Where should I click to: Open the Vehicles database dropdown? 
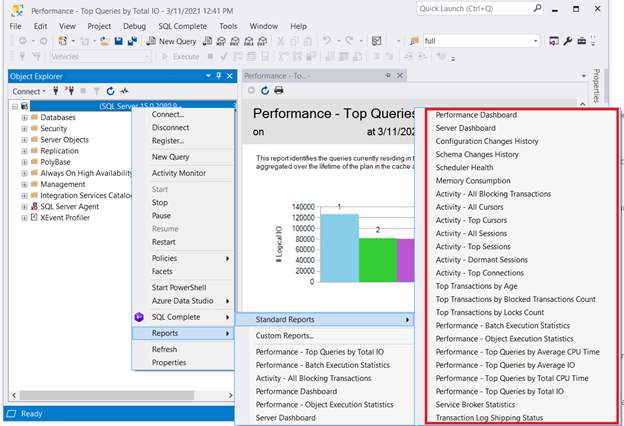147,57
